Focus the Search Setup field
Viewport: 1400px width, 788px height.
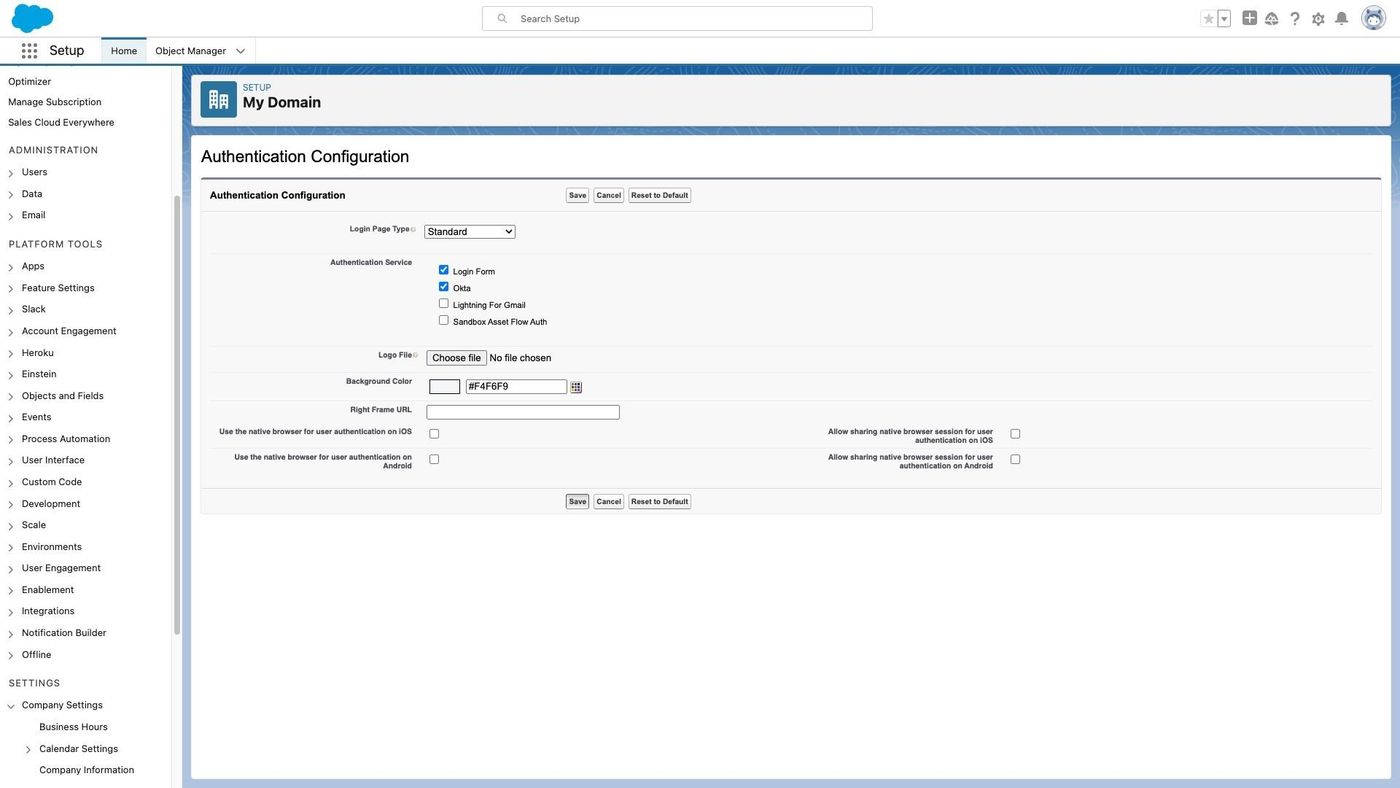point(677,18)
